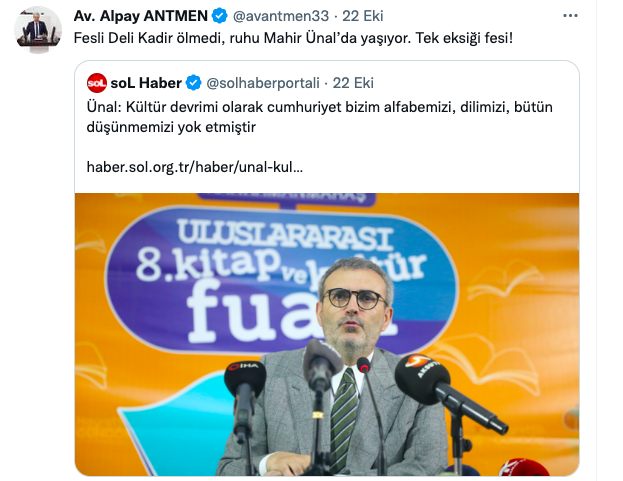This screenshot has width=623, height=481.
Task: Click the orange Aksu TV microphone in the photo
Action: [422, 376]
